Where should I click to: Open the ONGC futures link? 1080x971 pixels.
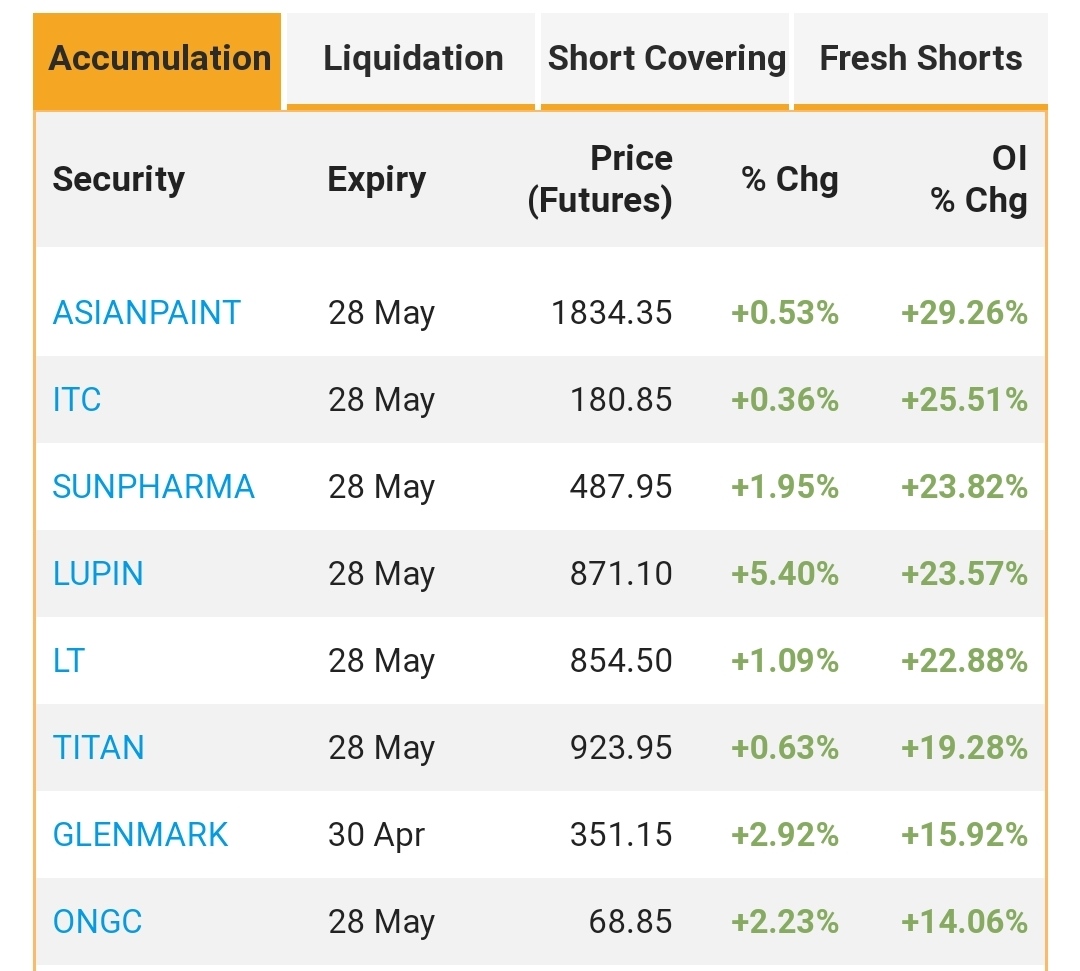click(97, 922)
